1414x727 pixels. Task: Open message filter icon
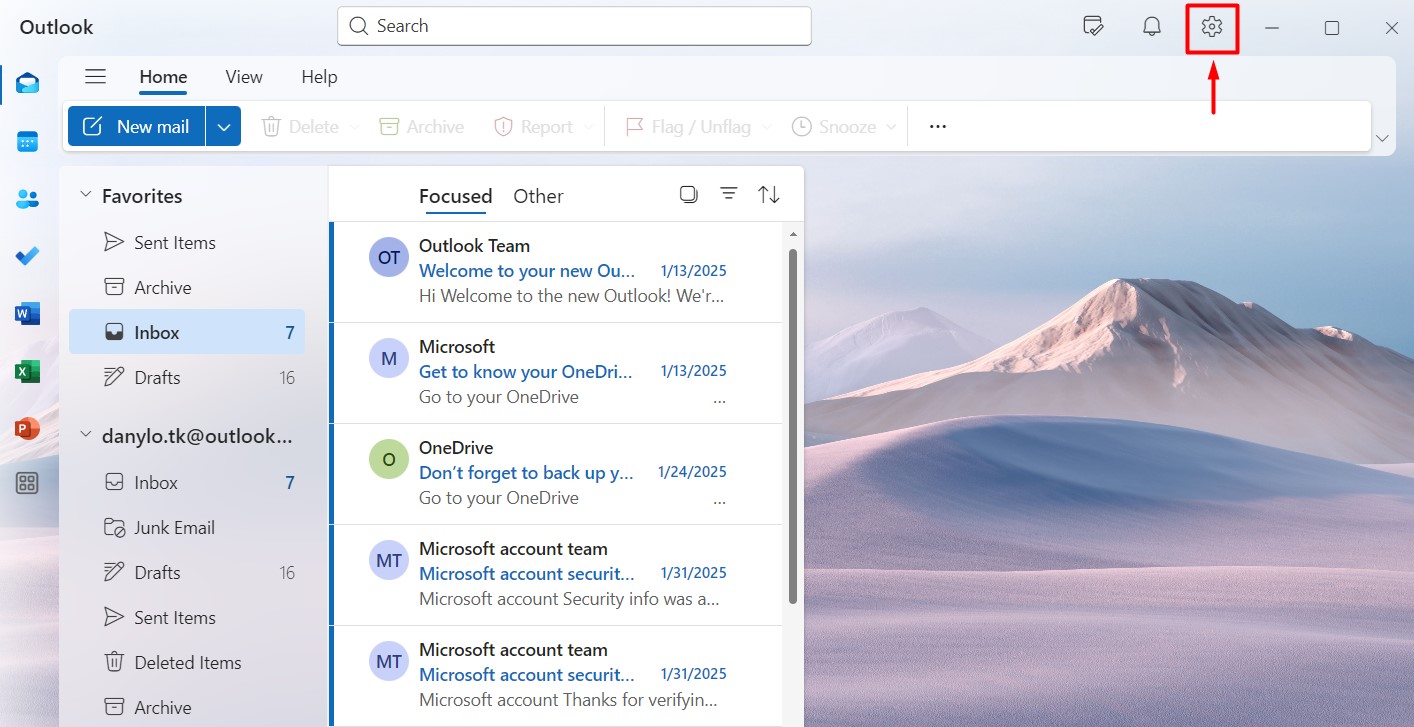click(x=729, y=194)
